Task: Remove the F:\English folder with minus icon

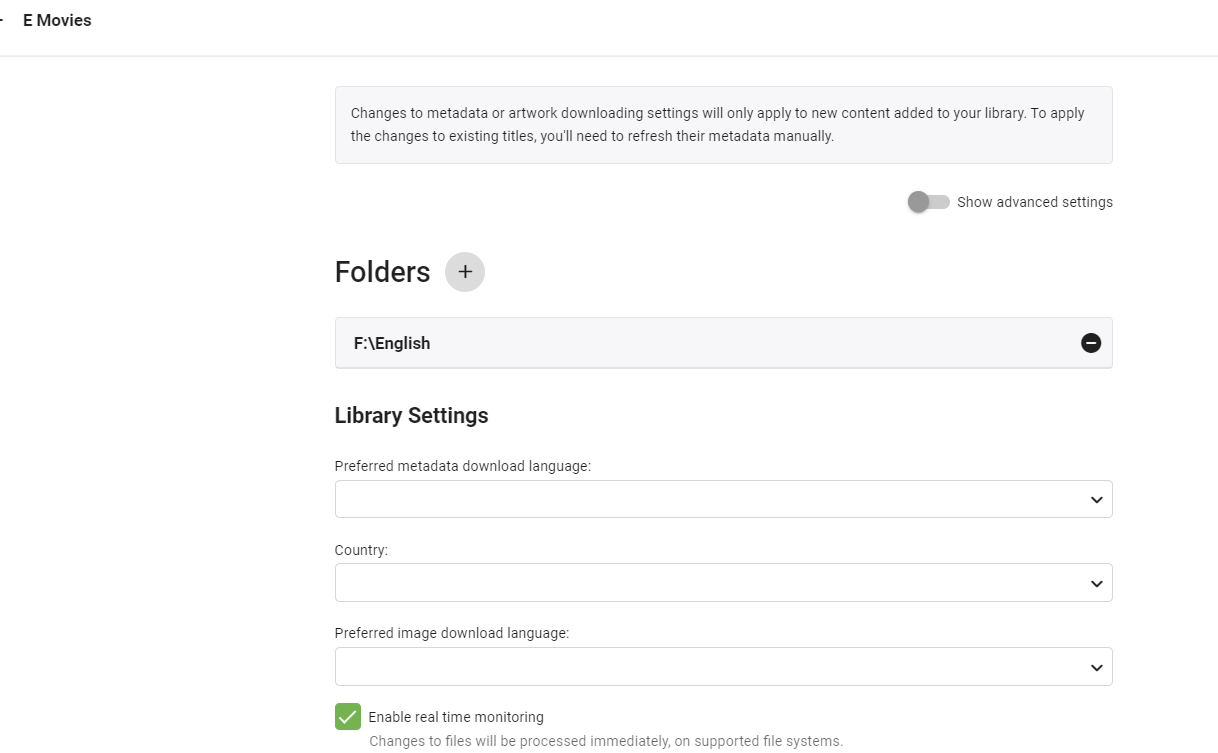Action: (x=1091, y=343)
